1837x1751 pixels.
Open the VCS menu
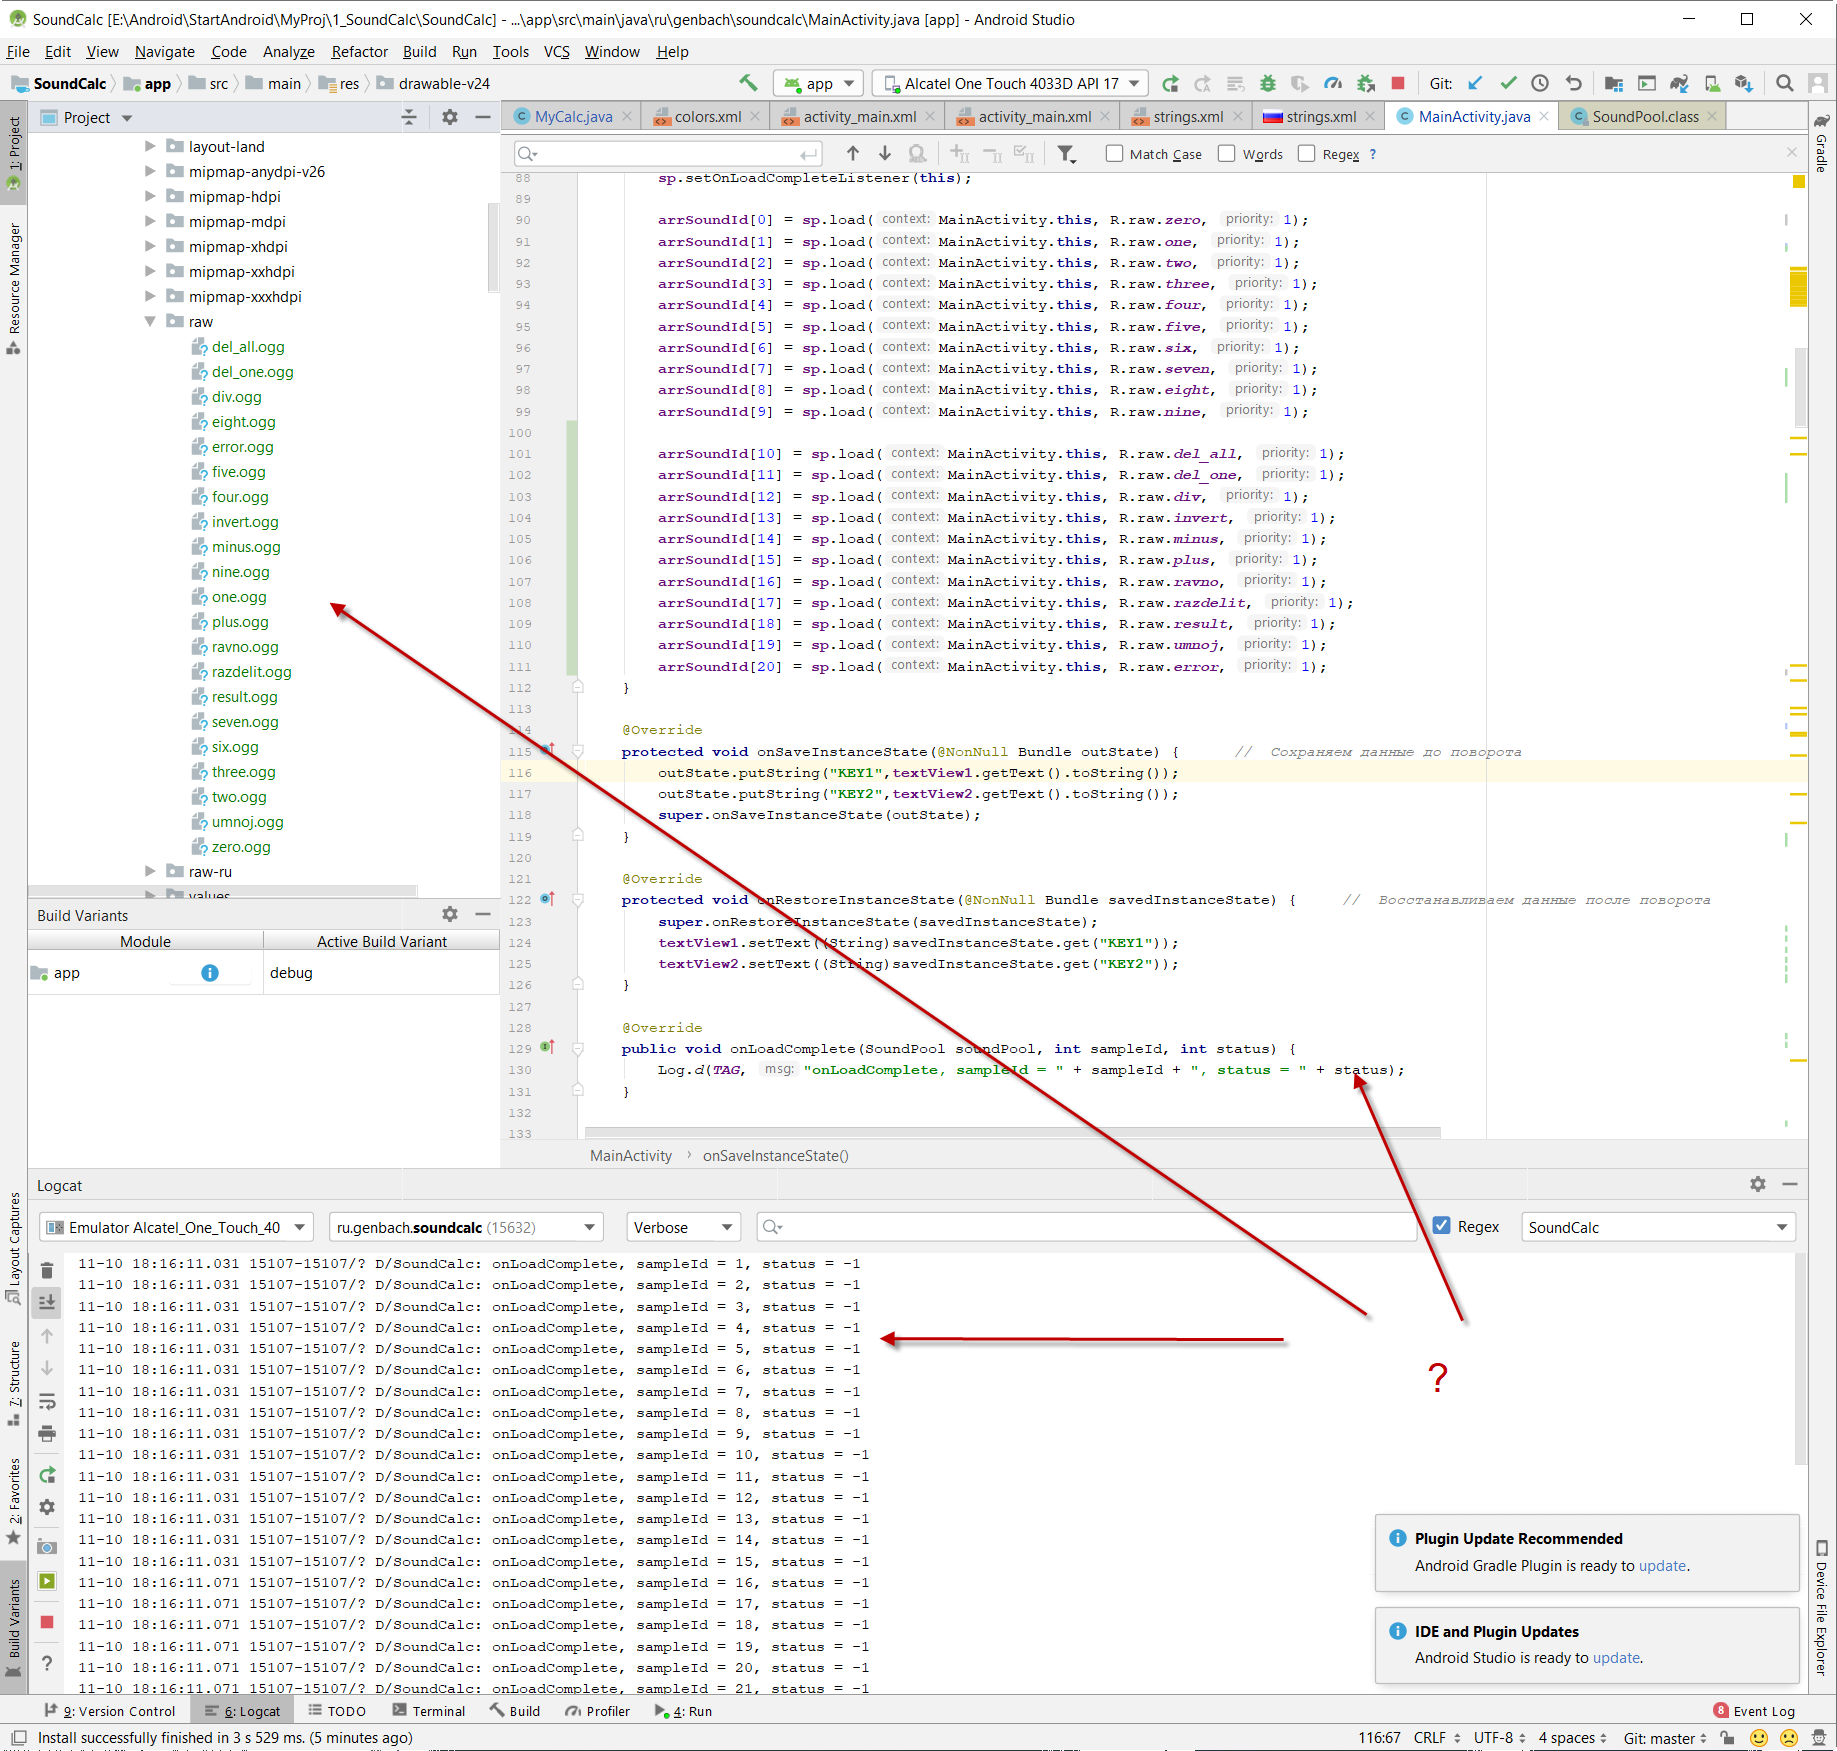(x=556, y=52)
